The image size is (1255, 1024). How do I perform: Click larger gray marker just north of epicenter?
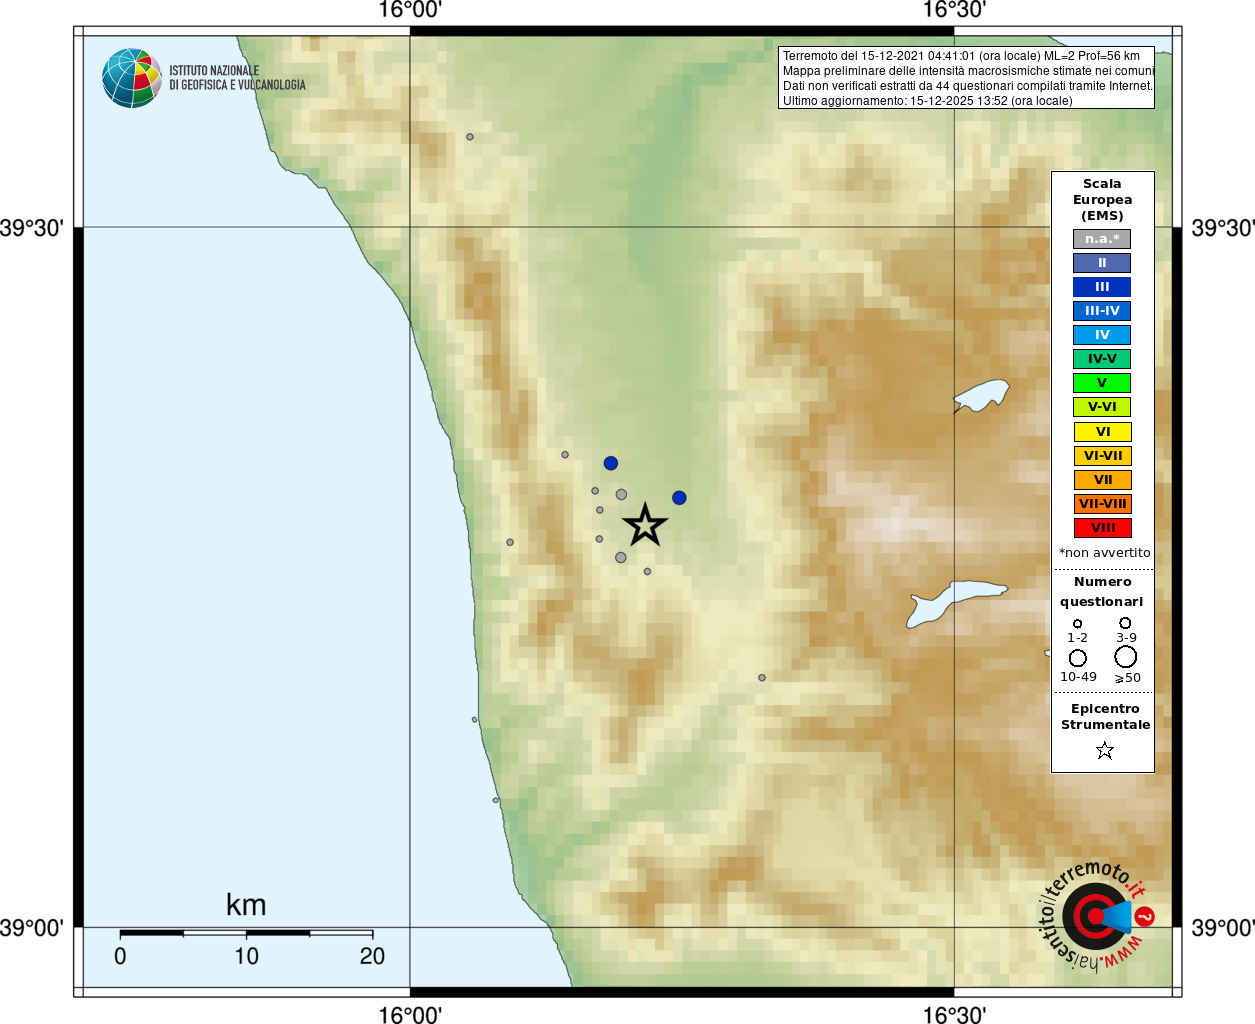click(621, 494)
